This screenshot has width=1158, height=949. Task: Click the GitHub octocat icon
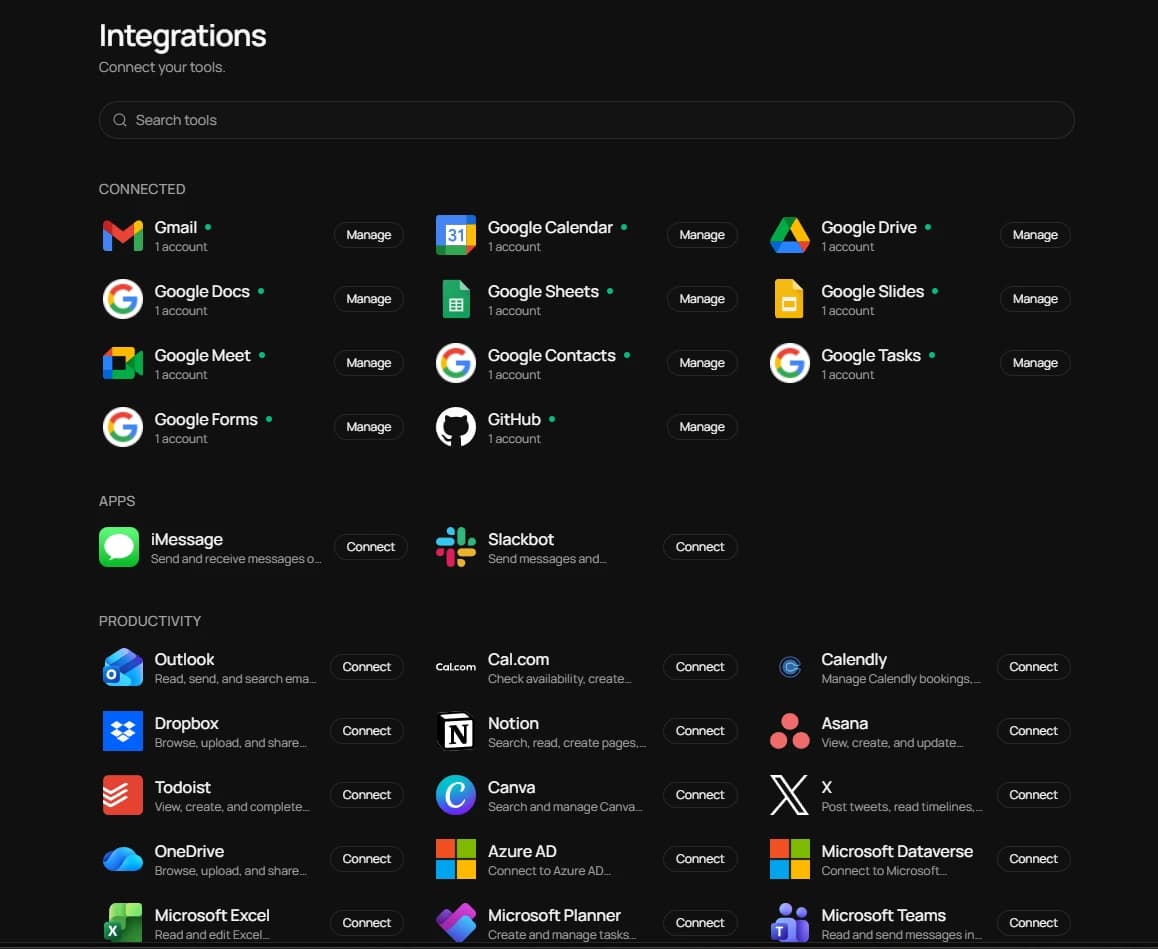tap(456, 427)
